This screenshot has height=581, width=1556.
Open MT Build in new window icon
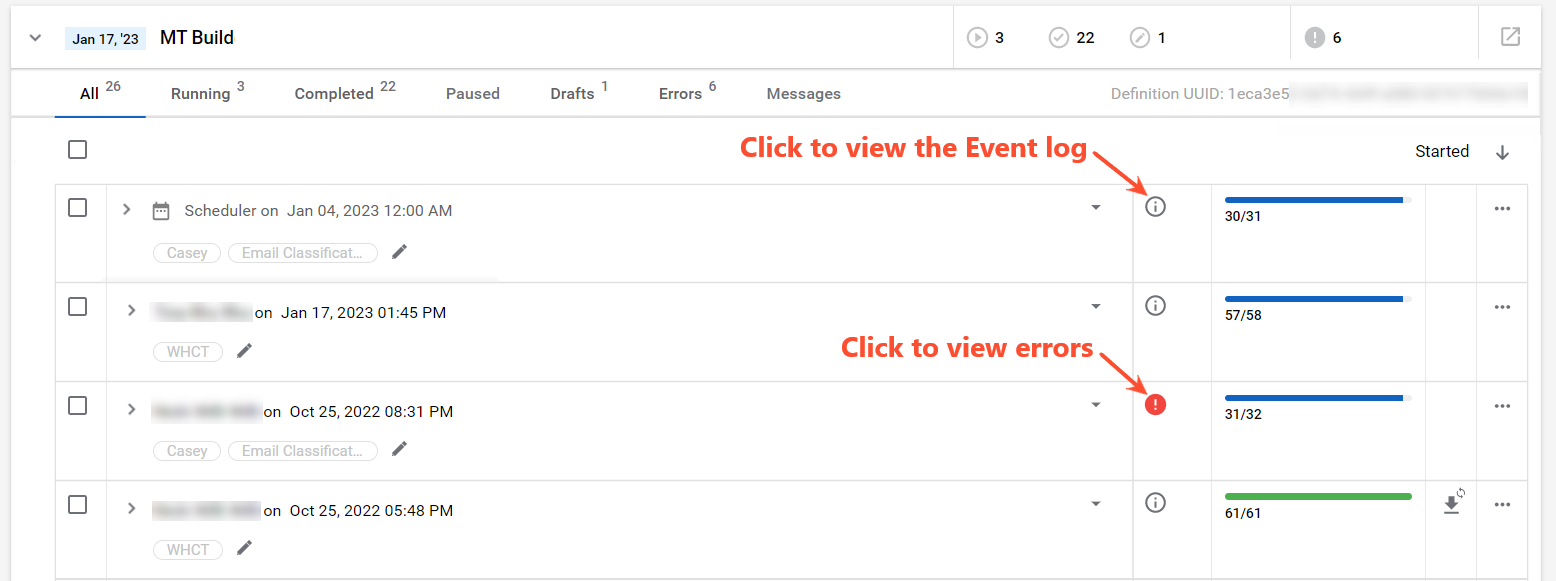pos(1510,37)
